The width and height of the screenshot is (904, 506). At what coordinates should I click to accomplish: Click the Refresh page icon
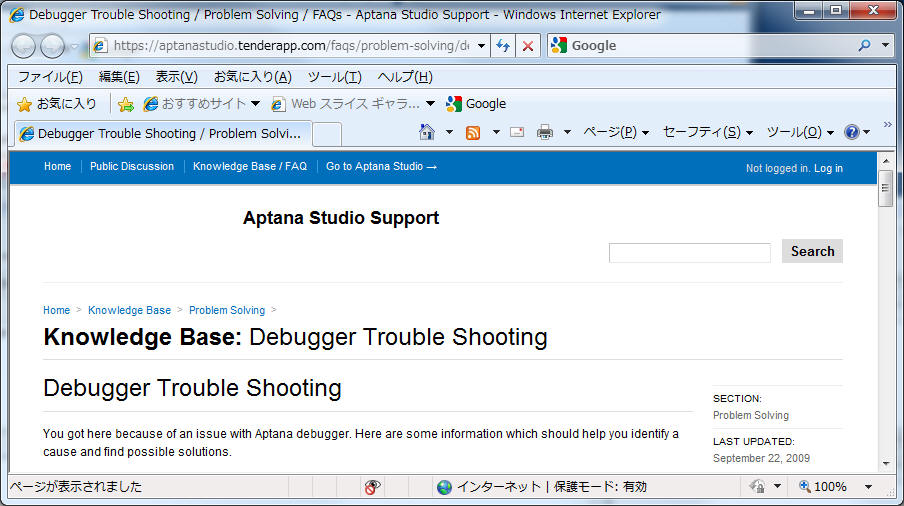click(x=503, y=46)
